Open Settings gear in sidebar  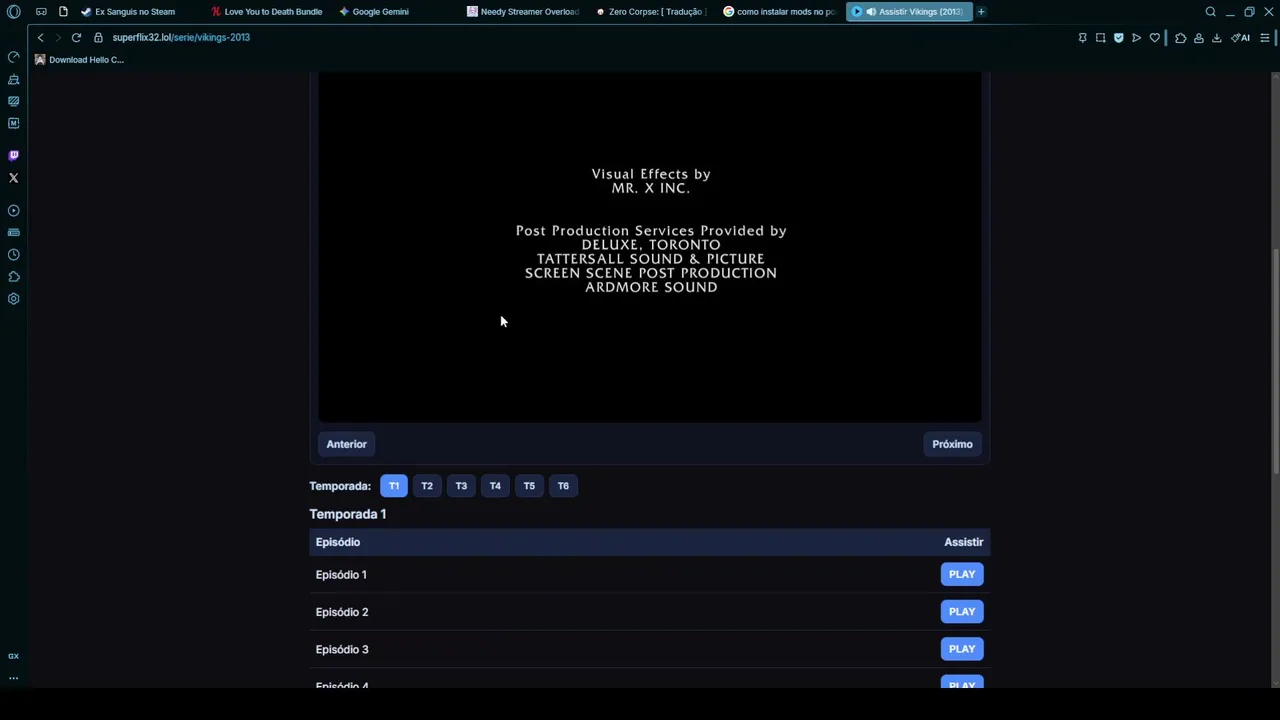click(x=14, y=299)
